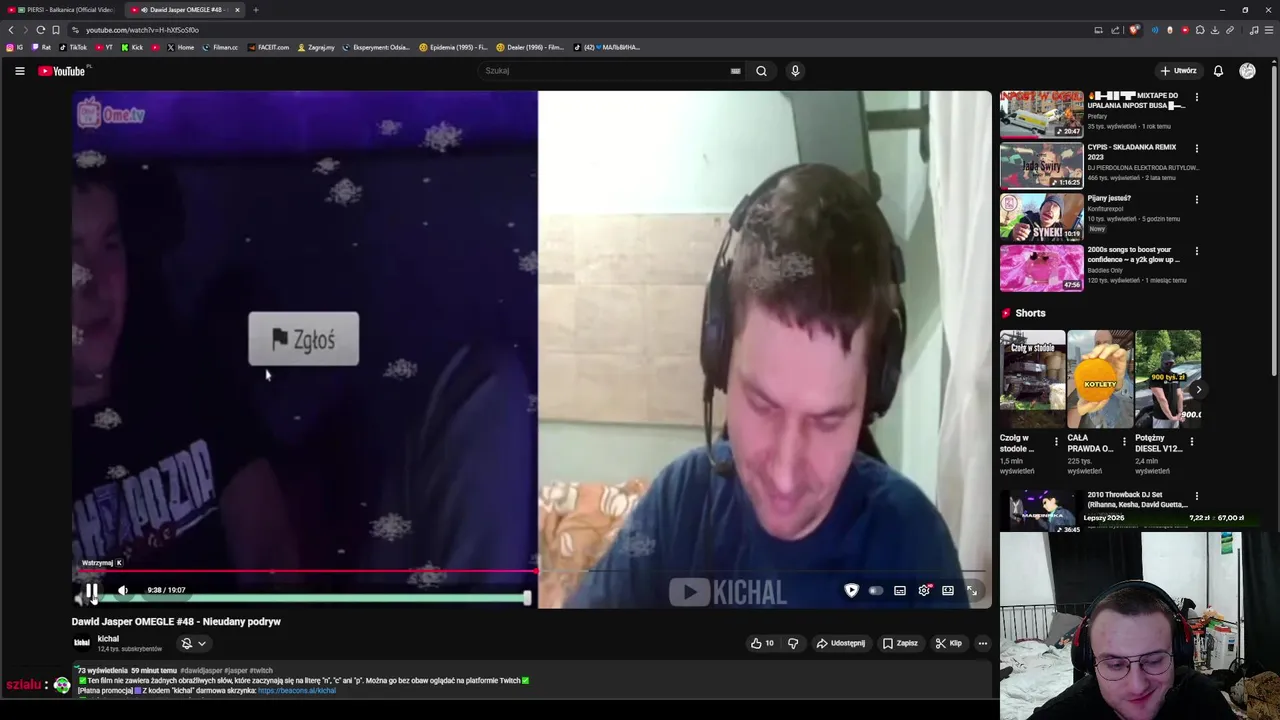Open the CAŁA PRAWDA O KOTLETY short
The height and width of the screenshot is (720, 1280).
point(1100,379)
